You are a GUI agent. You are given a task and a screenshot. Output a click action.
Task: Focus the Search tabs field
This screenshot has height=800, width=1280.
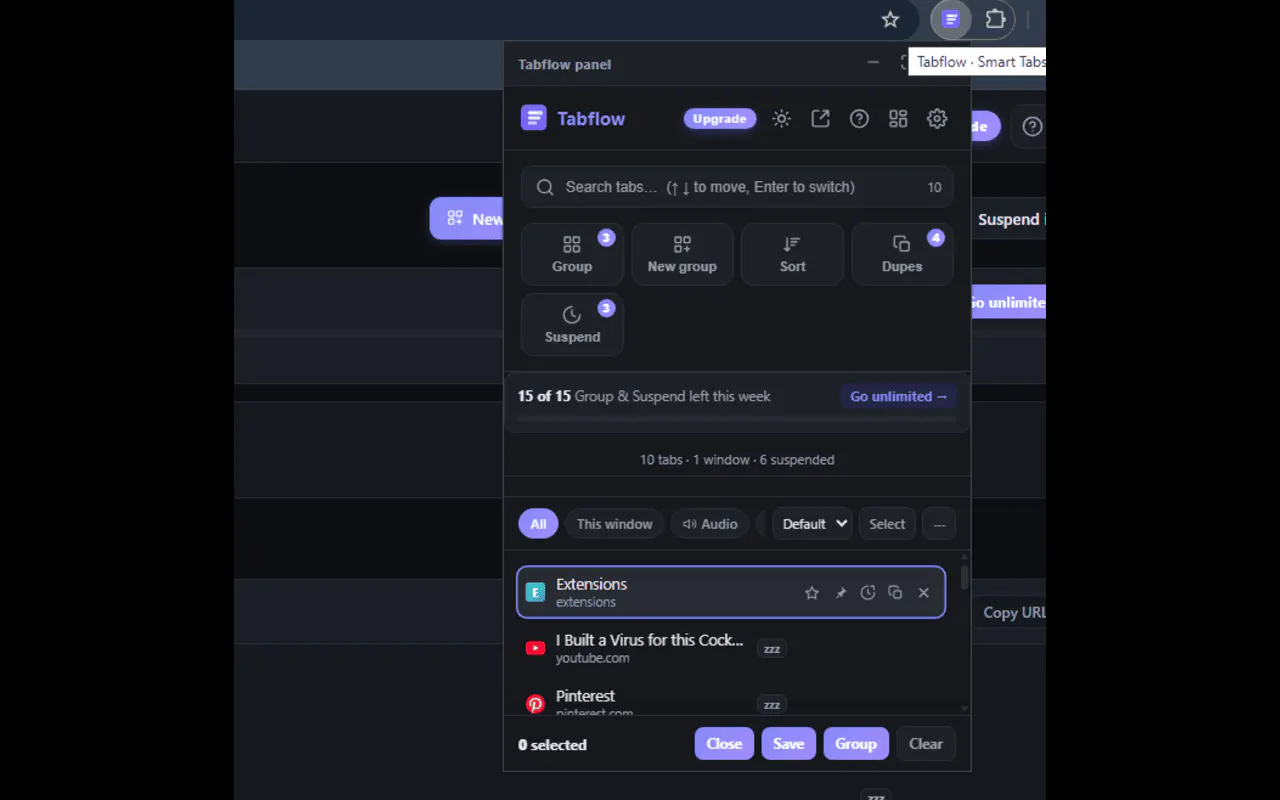[x=737, y=187]
